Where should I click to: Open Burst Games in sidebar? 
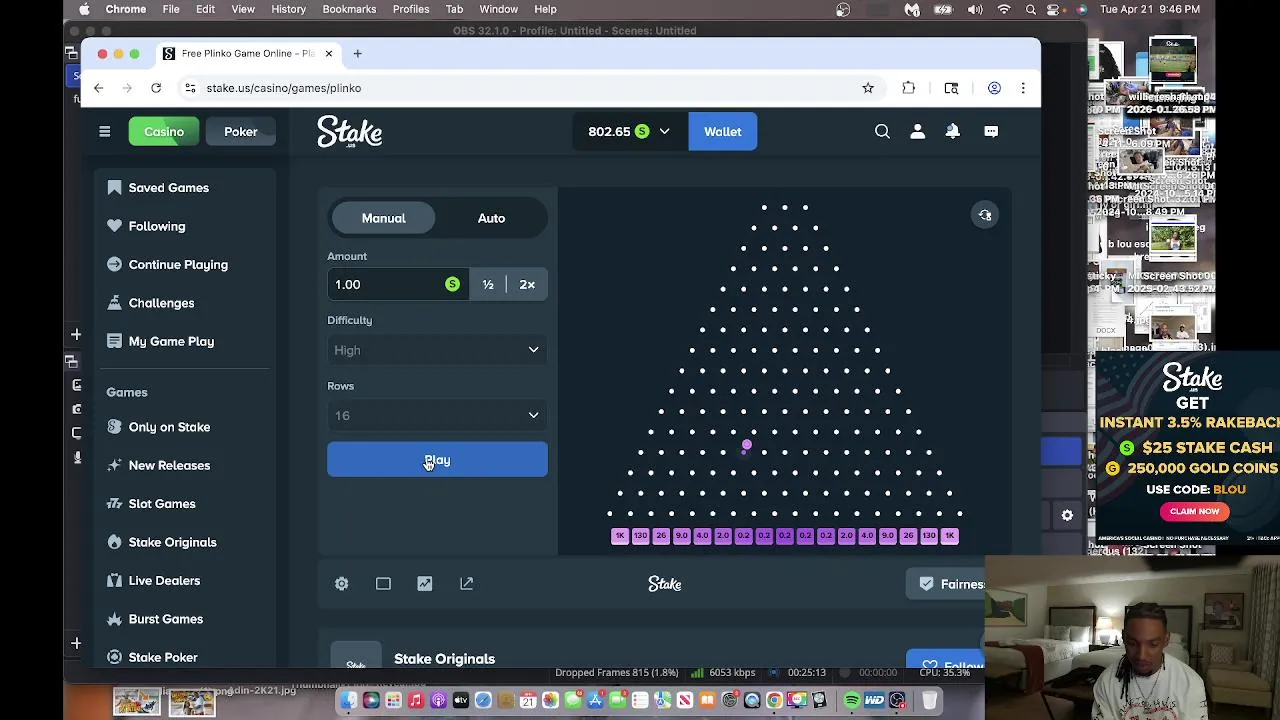point(166,619)
